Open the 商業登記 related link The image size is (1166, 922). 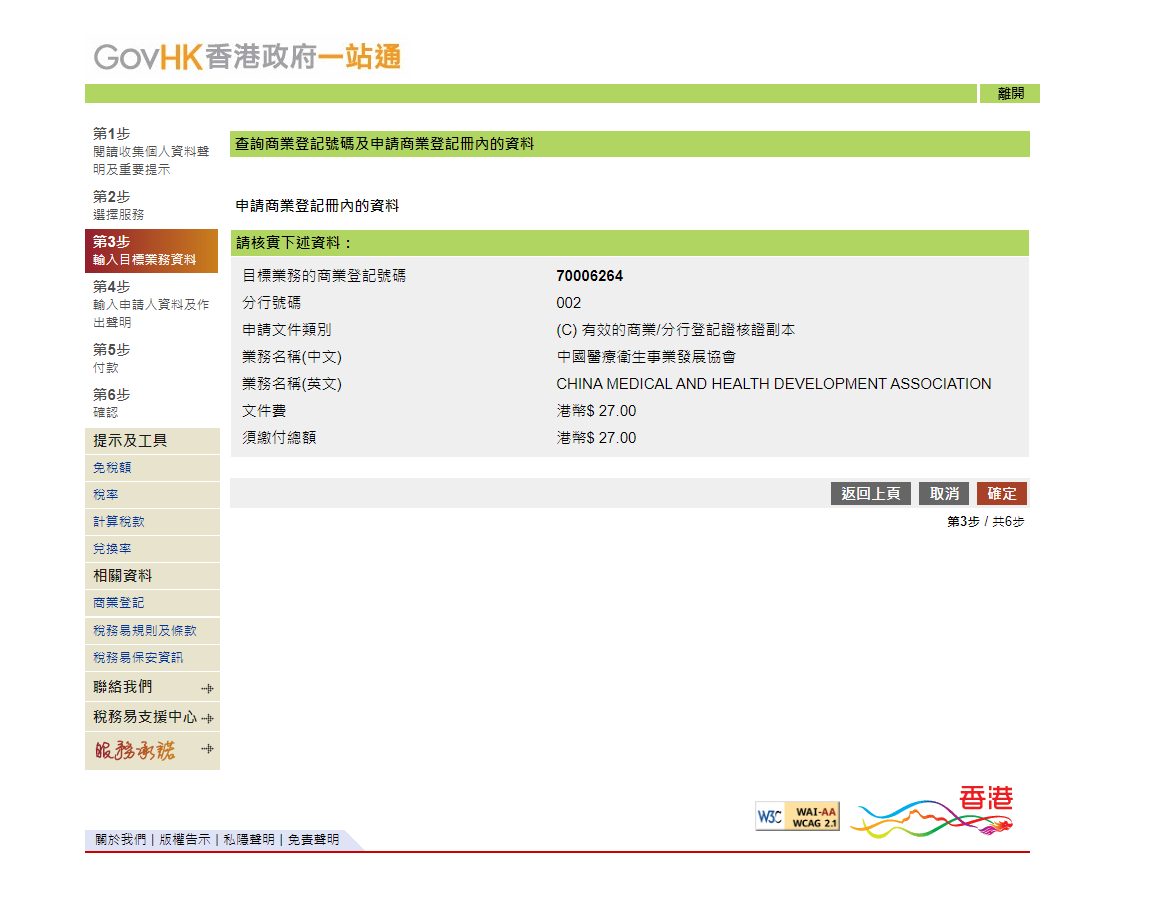tap(119, 603)
